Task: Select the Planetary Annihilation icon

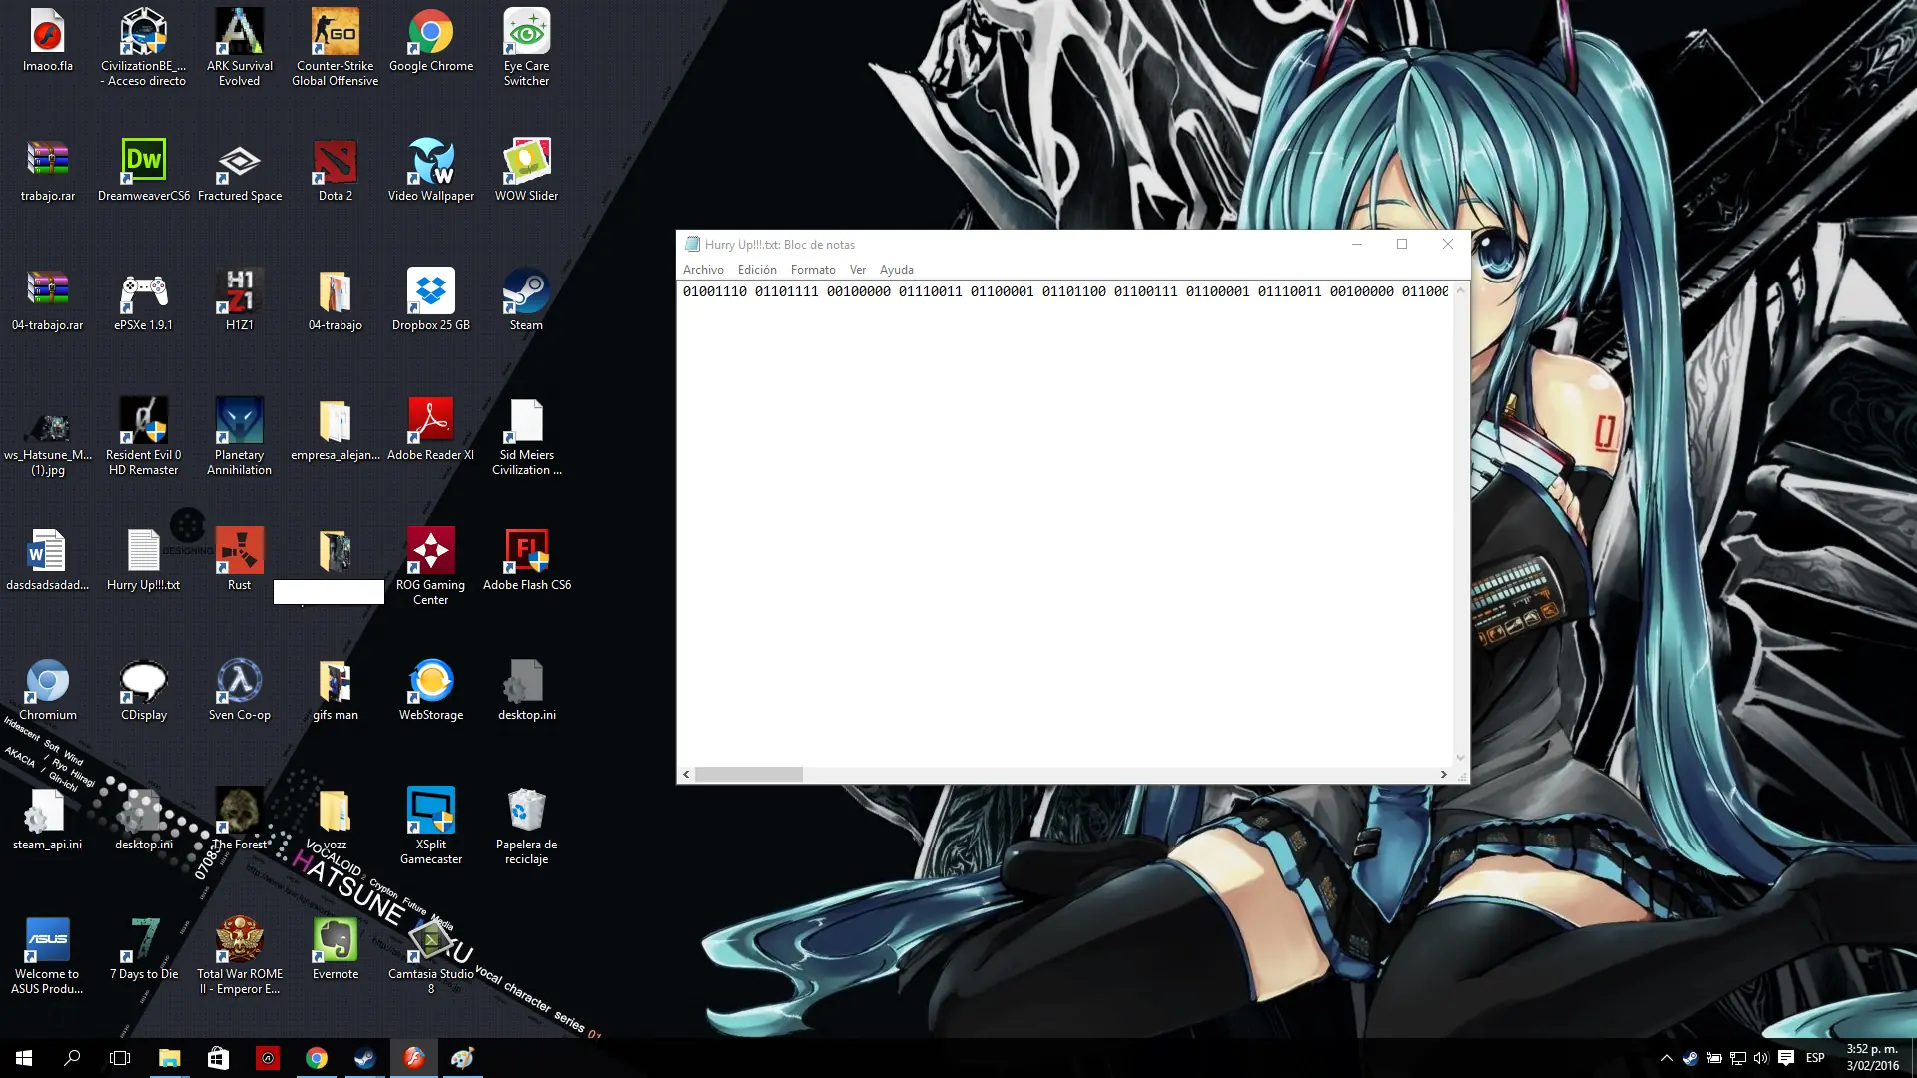Action: (x=240, y=437)
